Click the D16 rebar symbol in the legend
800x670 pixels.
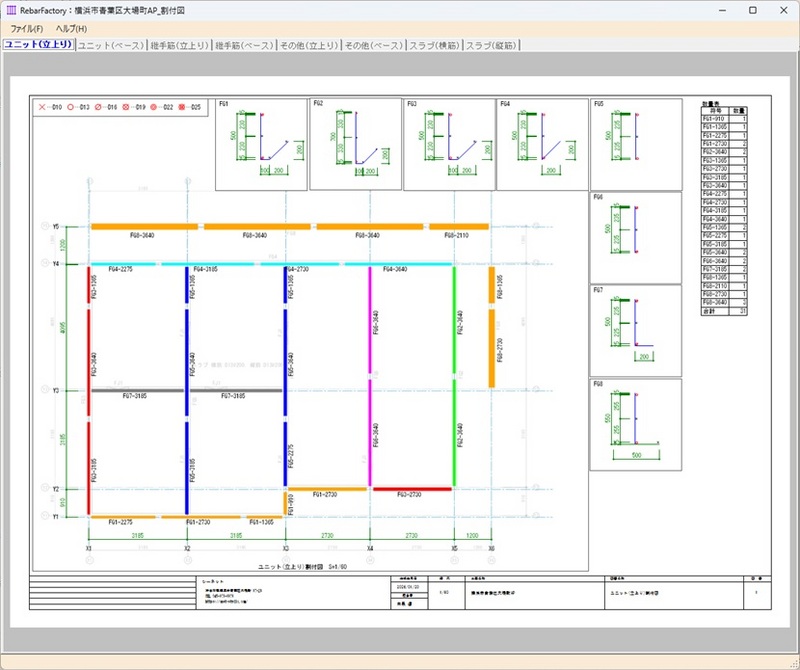[99, 106]
